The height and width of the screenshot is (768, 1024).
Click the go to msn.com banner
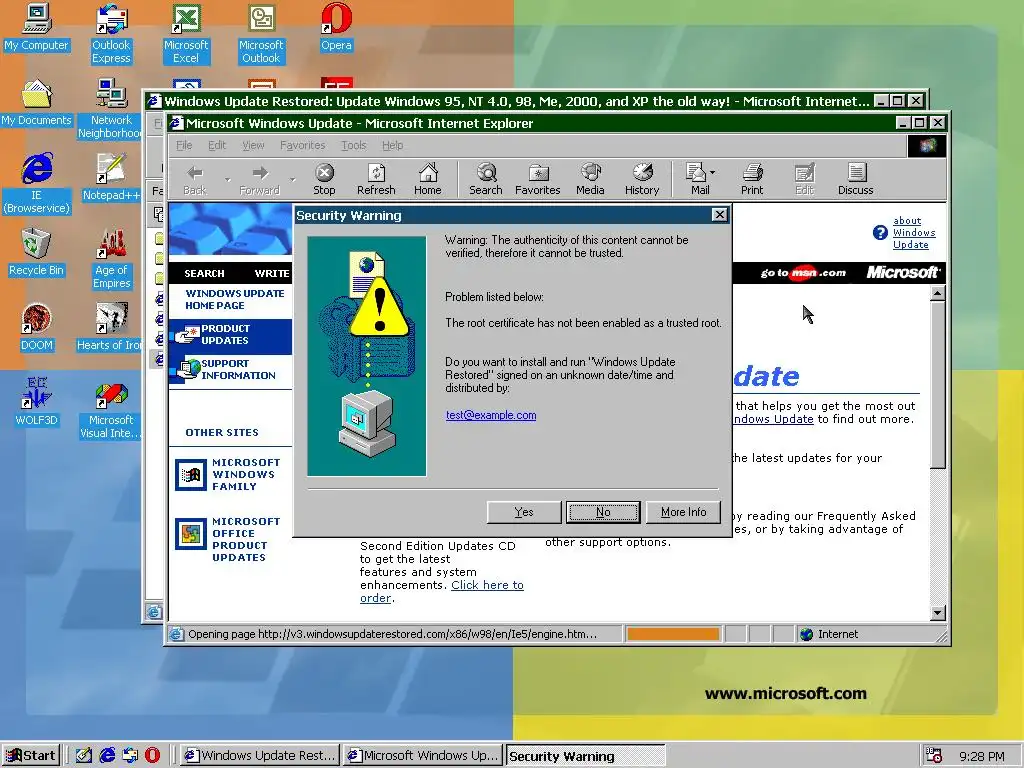tap(803, 273)
